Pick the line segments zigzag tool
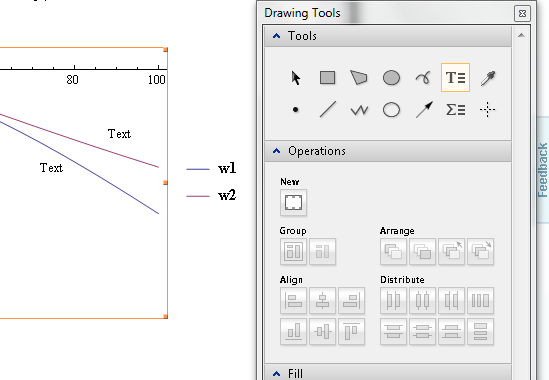The height and width of the screenshot is (380, 549). coord(359,110)
